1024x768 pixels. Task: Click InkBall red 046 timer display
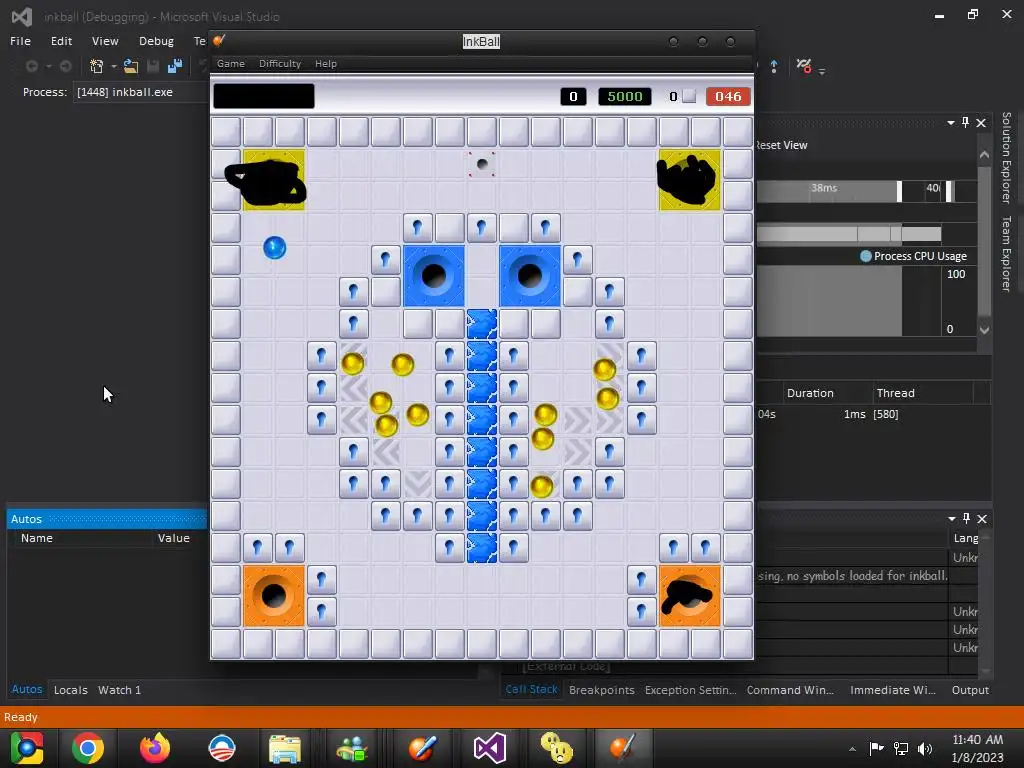[x=728, y=97]
